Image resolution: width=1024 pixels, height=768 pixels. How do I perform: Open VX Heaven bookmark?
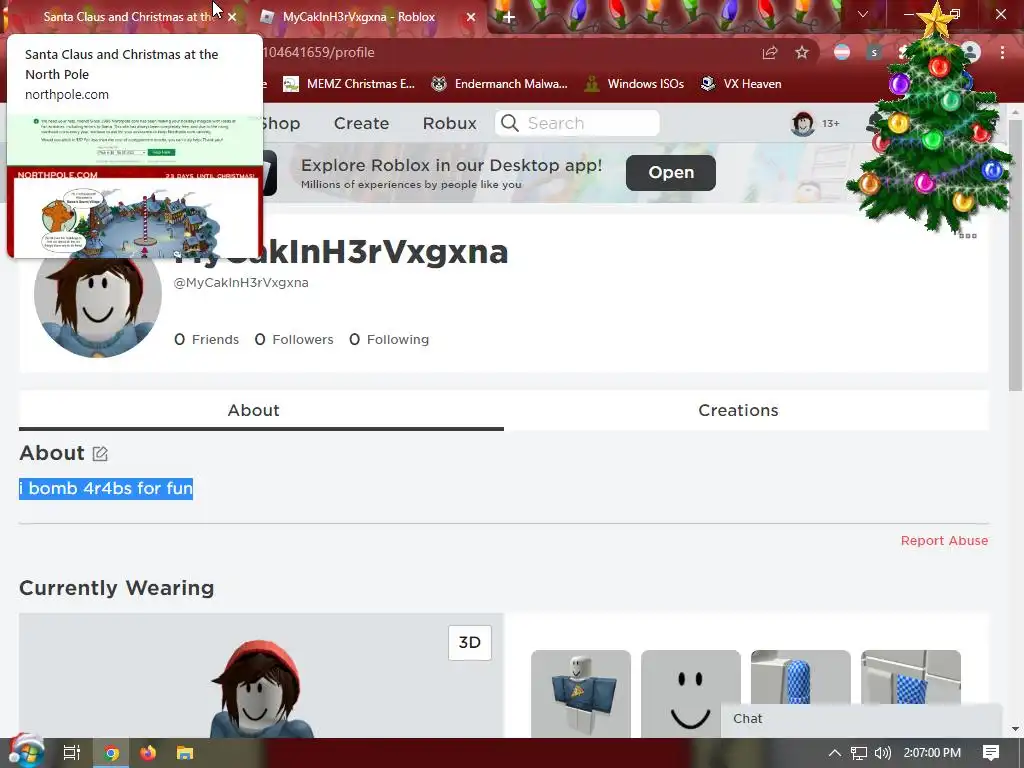pos(741,84)
